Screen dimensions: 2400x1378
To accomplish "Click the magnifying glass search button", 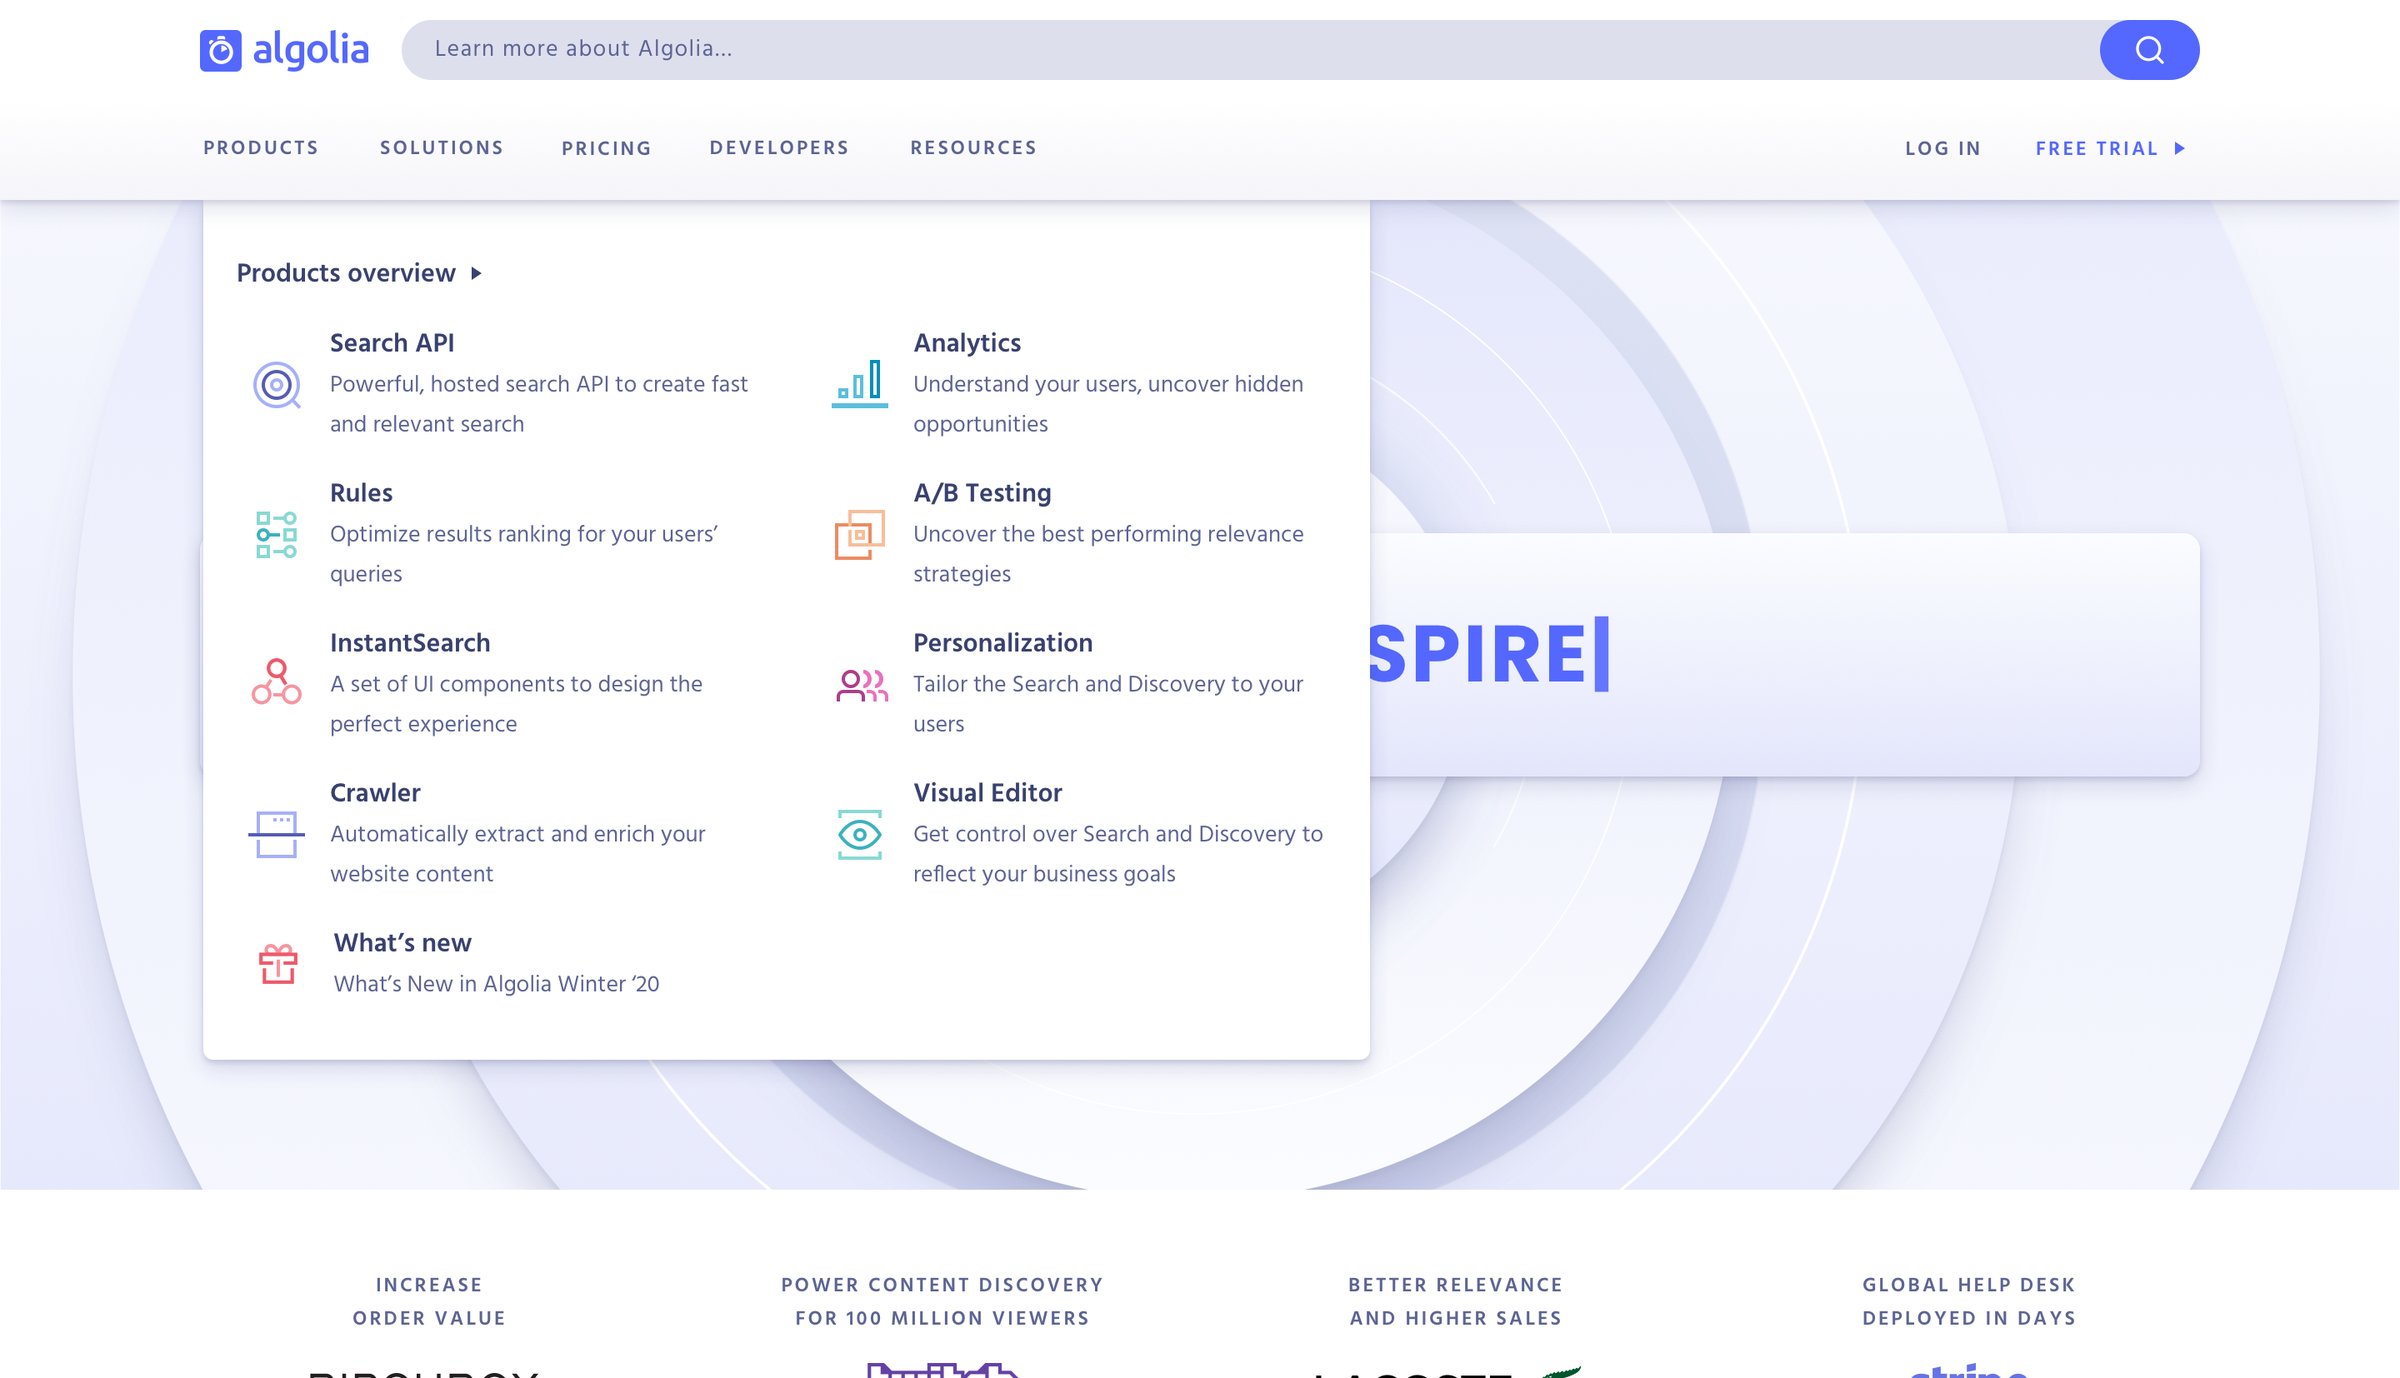I will tap(2149, 50).
